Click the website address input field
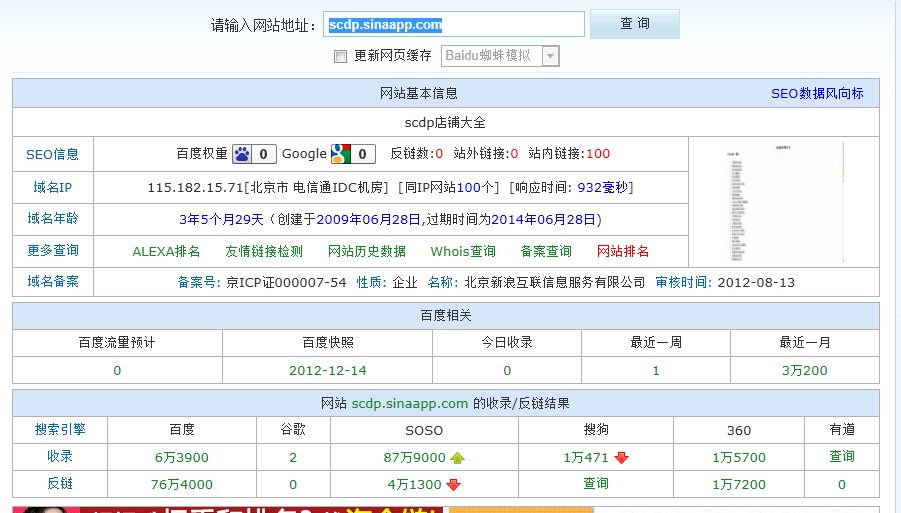 (x=454, y=25)
